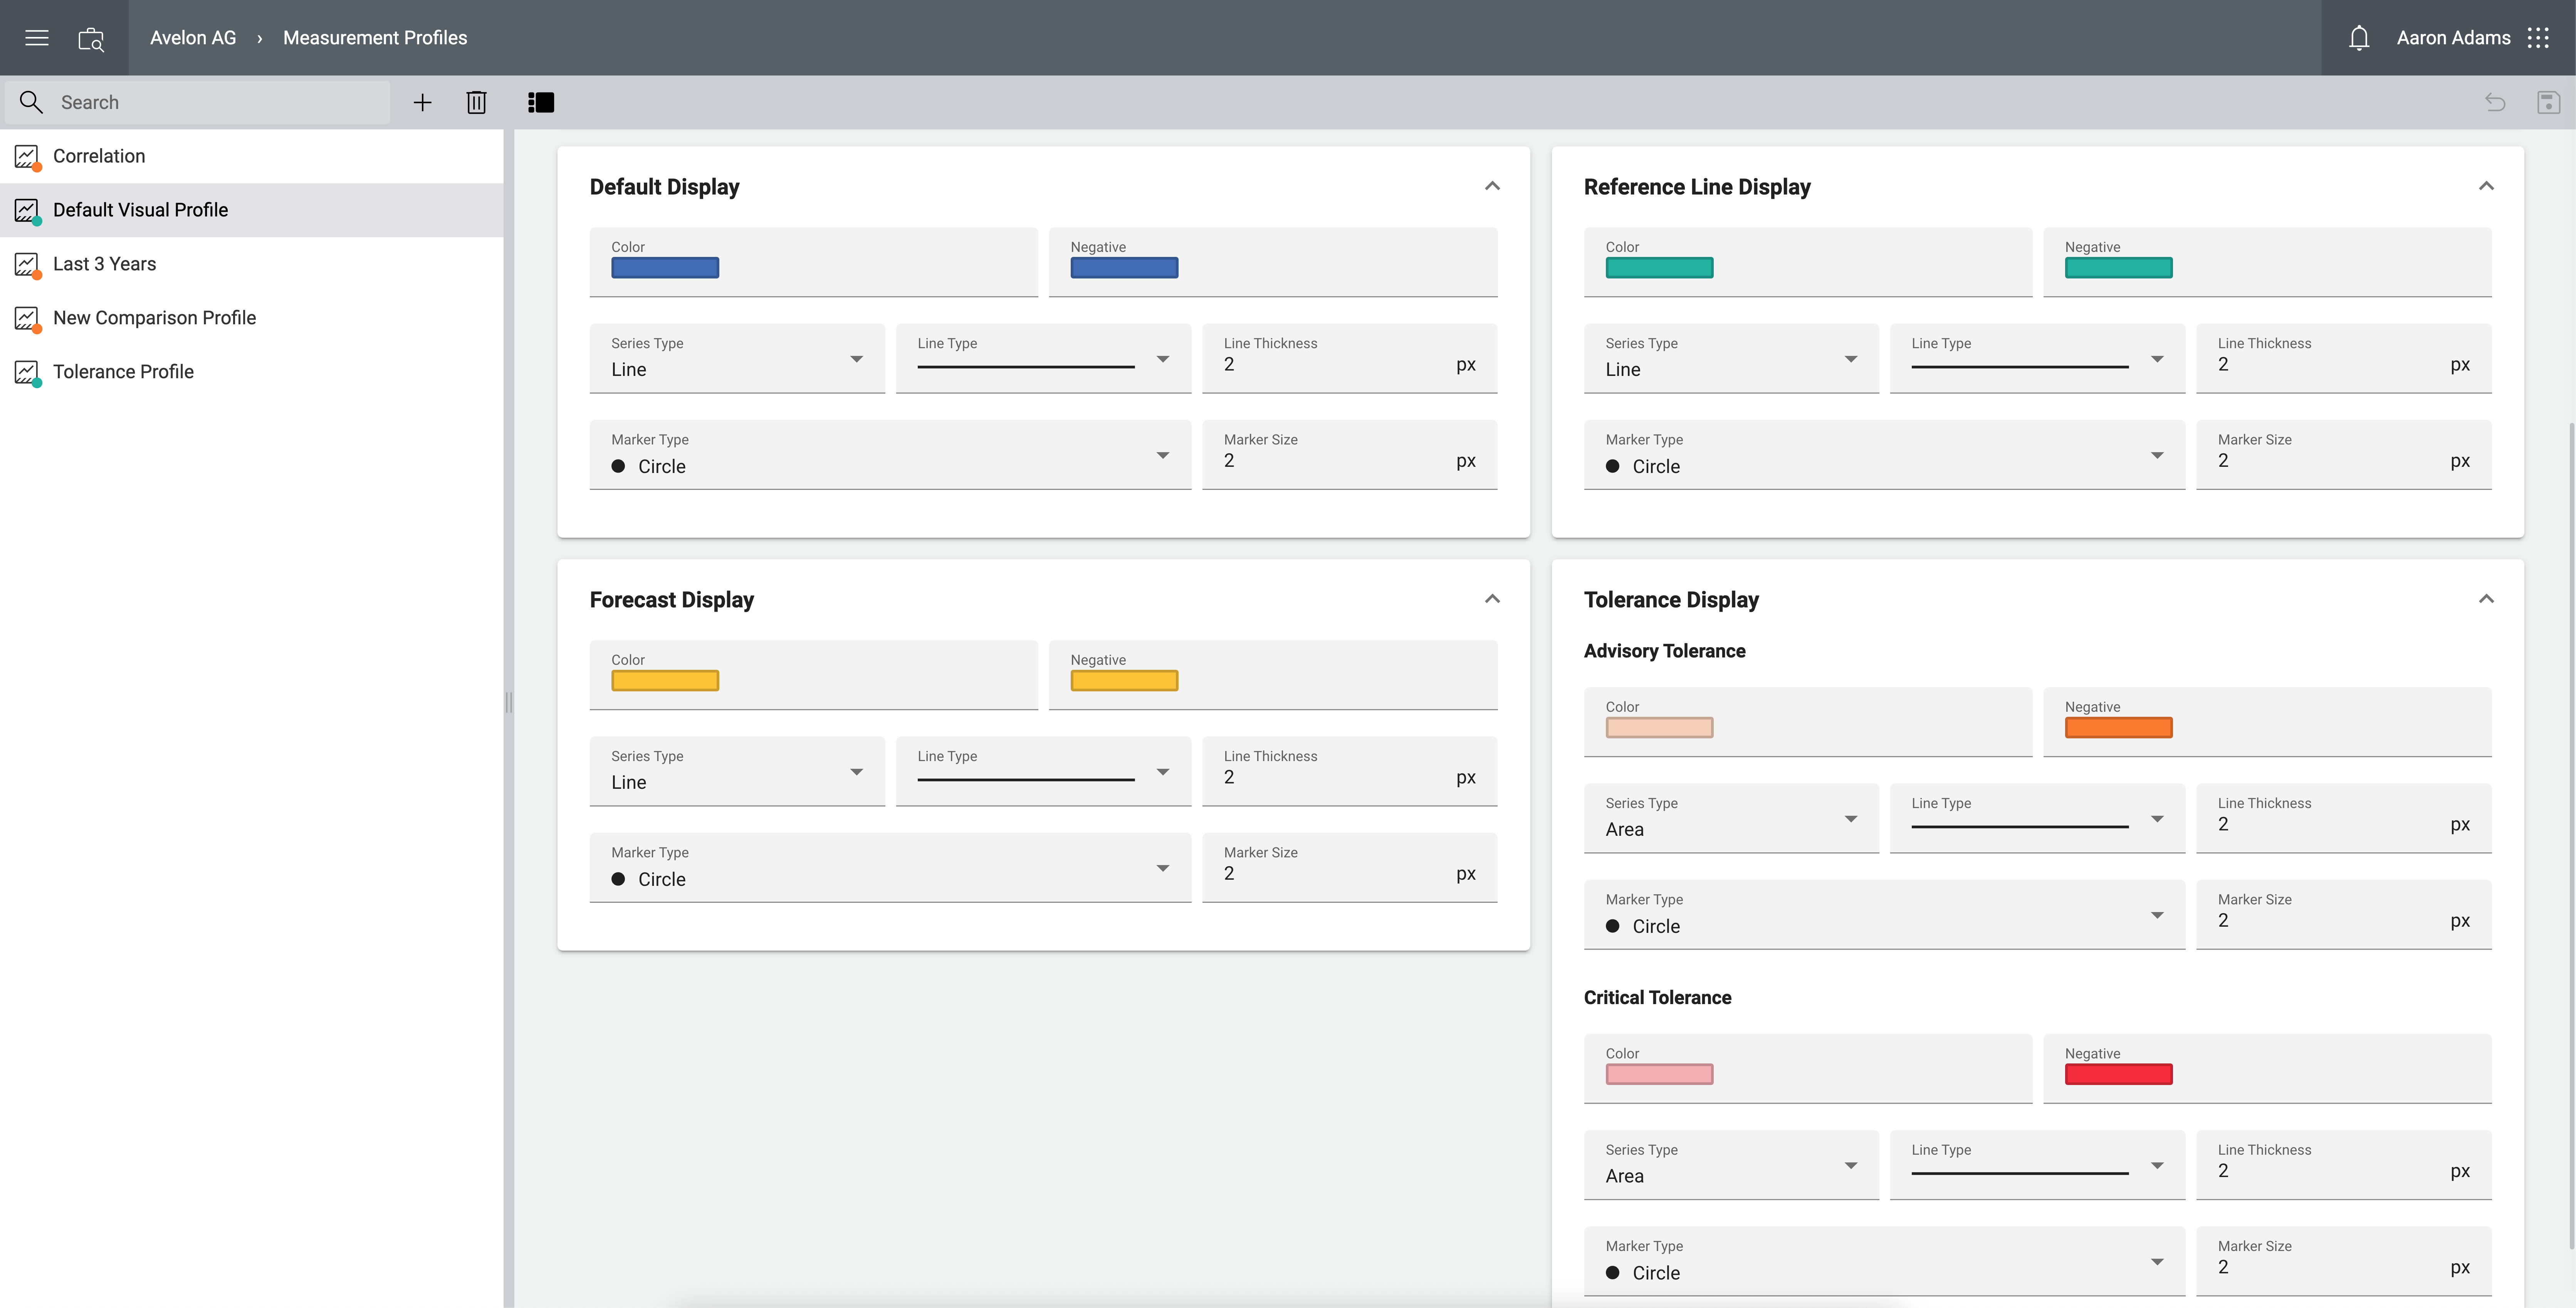The image size is (2576, 1308).
Task: Open Line Type dropdown in Forecast Display
Action: (1043, 772)
